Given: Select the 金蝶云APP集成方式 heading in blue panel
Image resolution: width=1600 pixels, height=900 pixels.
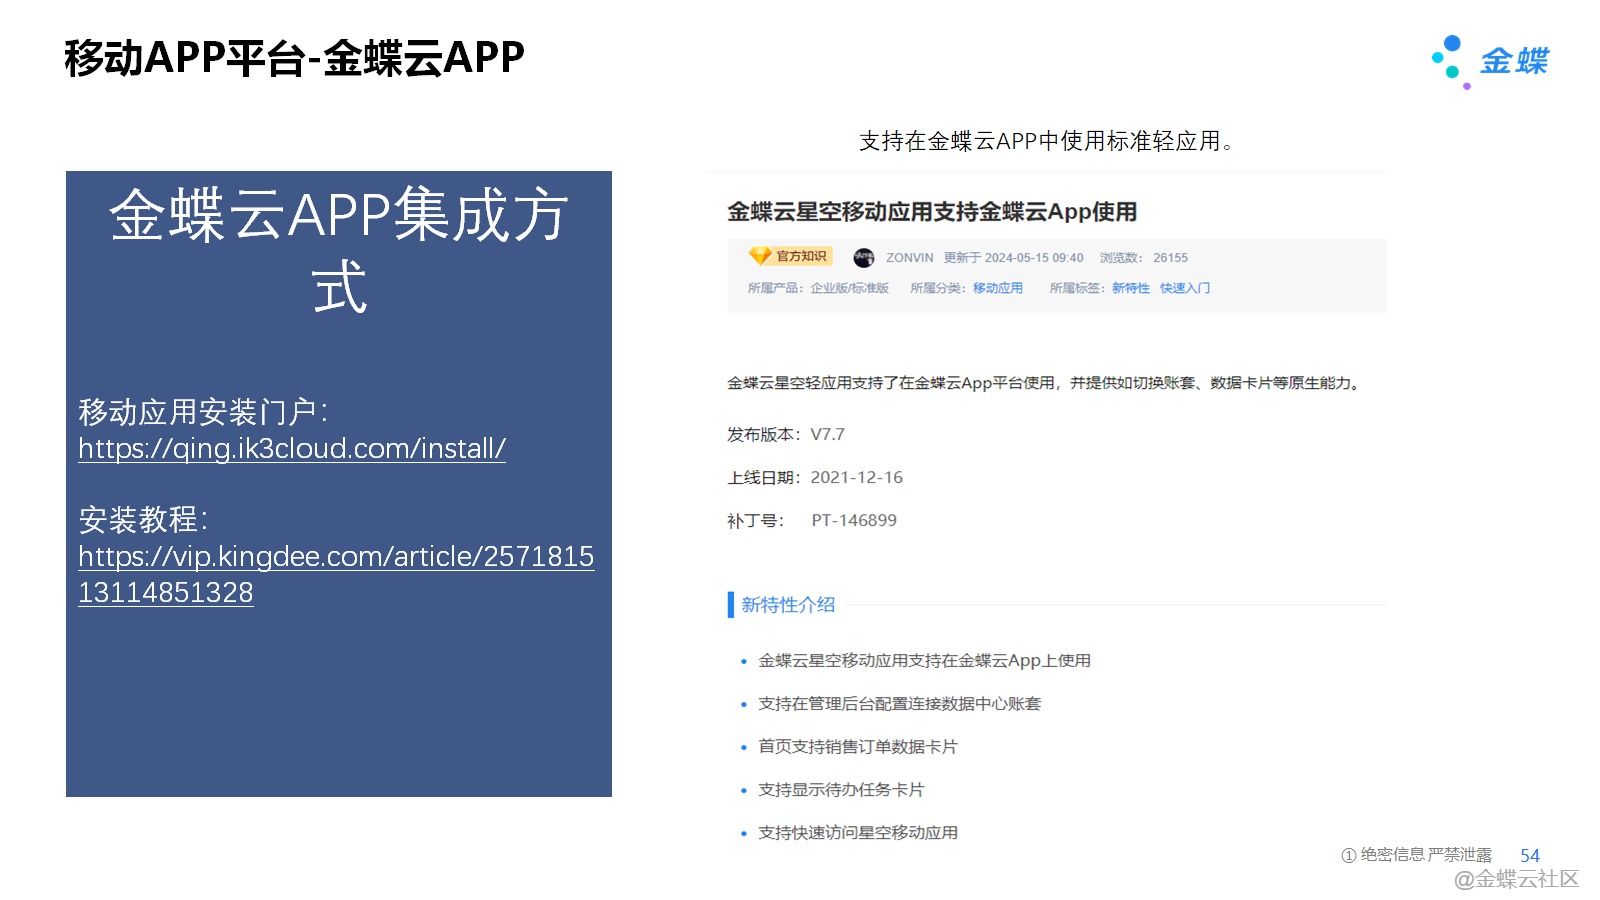Looking at the screenshot, I should tap(339, 250).
